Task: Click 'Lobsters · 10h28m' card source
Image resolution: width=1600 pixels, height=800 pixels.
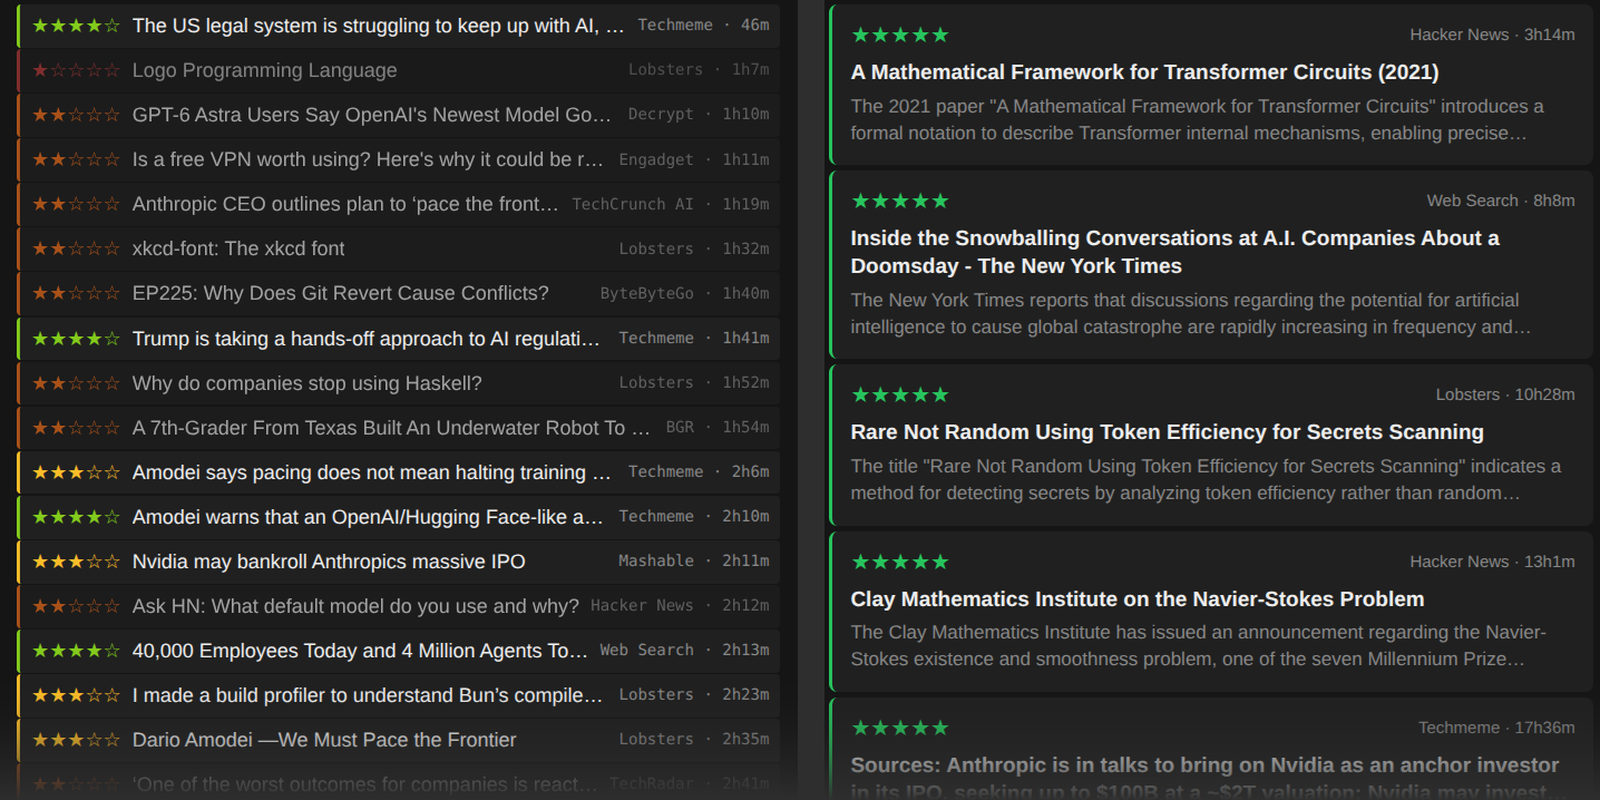Action: click(x=1505, y=395)
